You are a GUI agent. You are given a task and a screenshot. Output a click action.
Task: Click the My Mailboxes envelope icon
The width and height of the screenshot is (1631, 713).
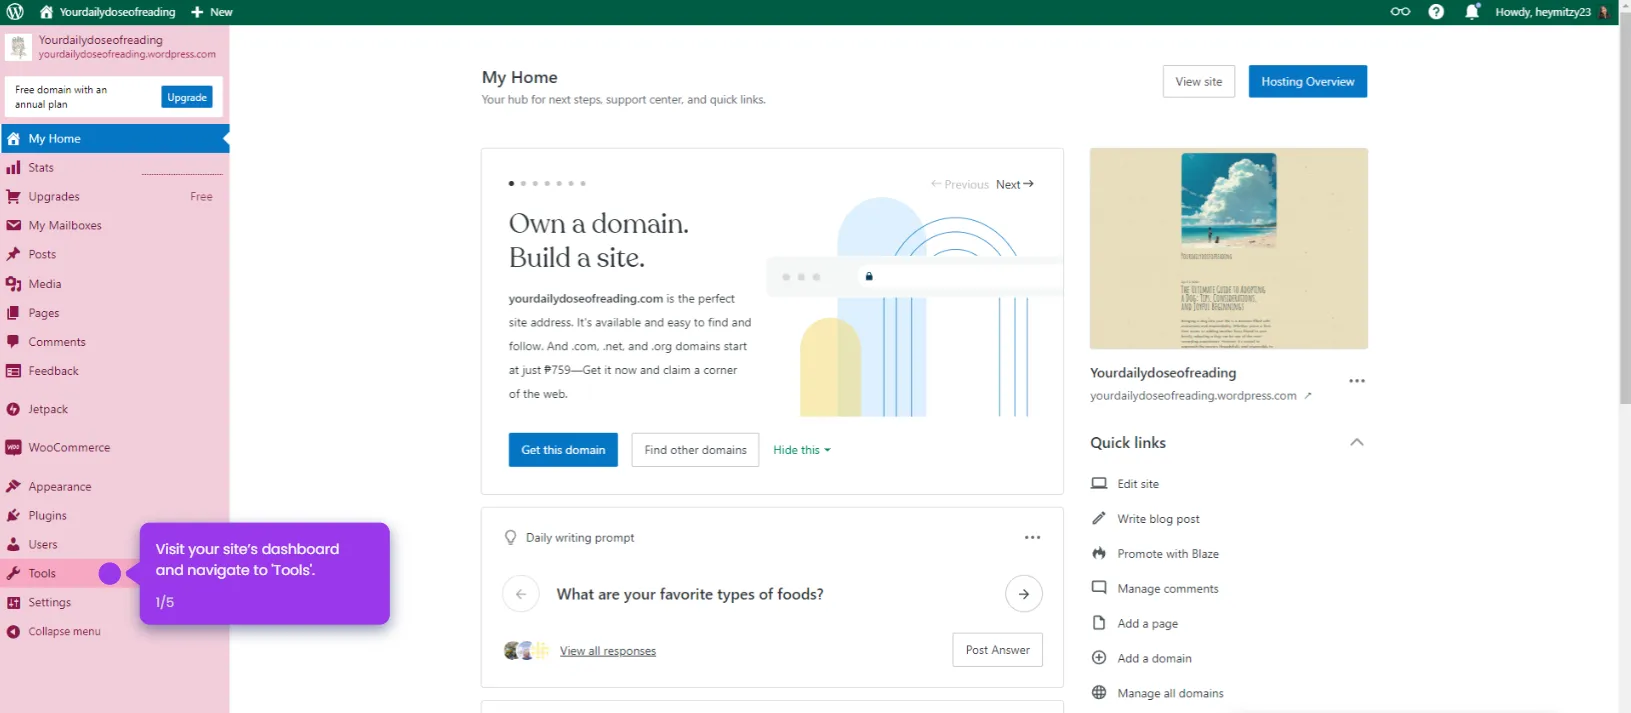(x=13, y=226)
